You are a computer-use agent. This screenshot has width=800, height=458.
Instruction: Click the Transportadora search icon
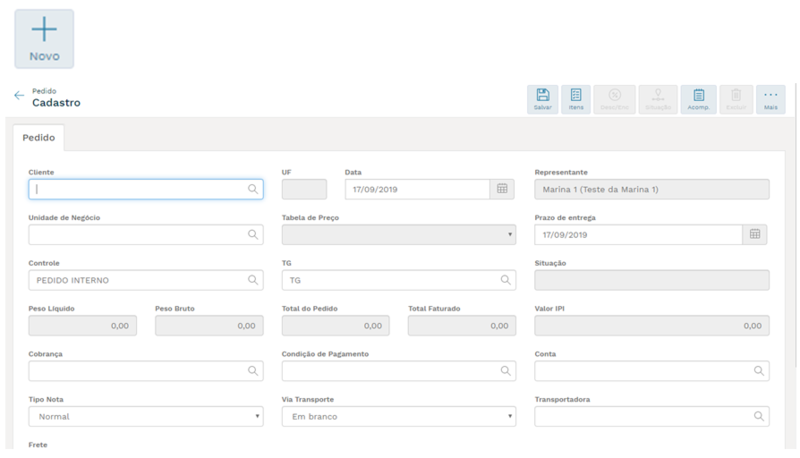pos(759,416)
